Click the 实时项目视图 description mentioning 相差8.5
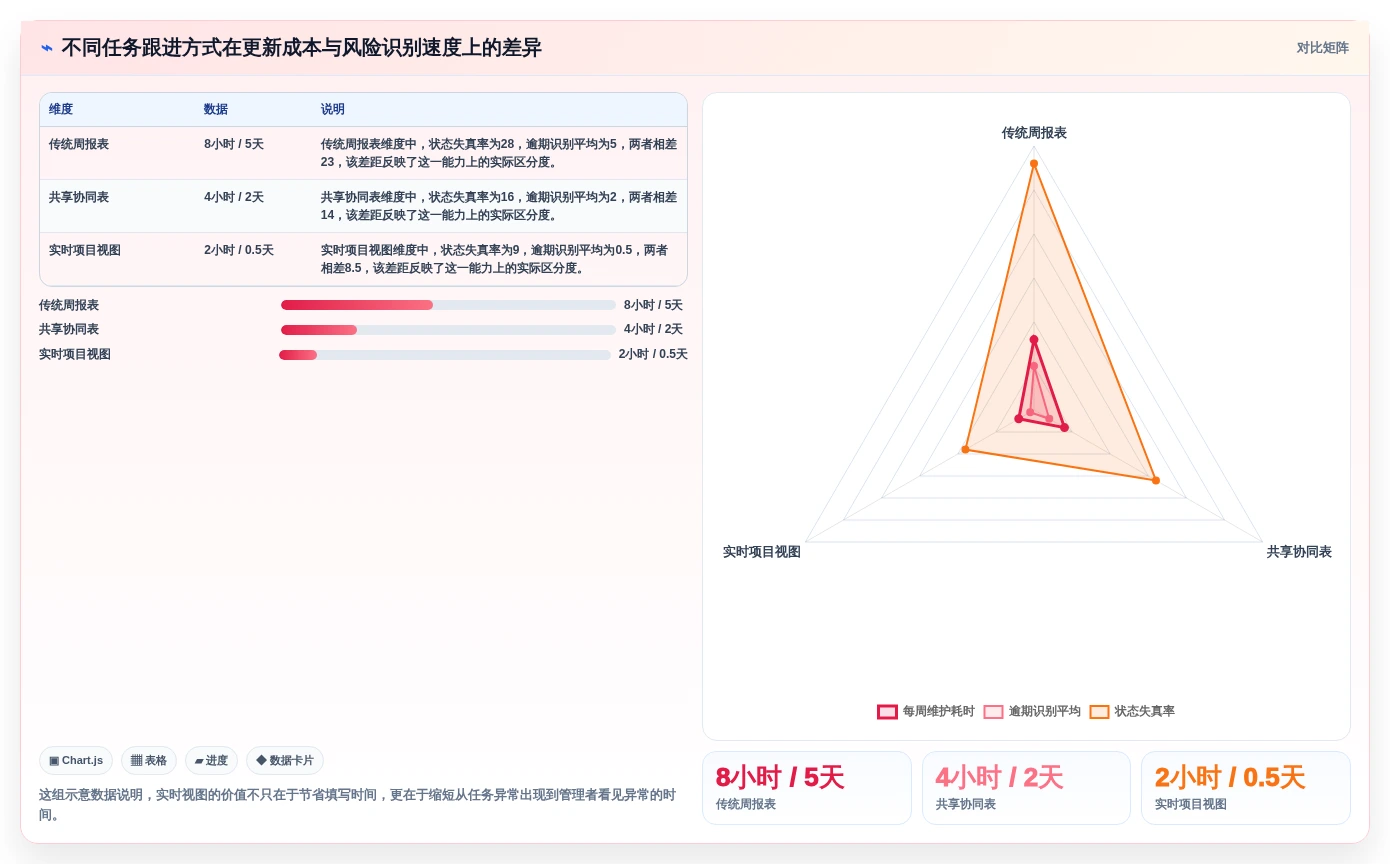1390x864 pixels. tap(495, 259)
